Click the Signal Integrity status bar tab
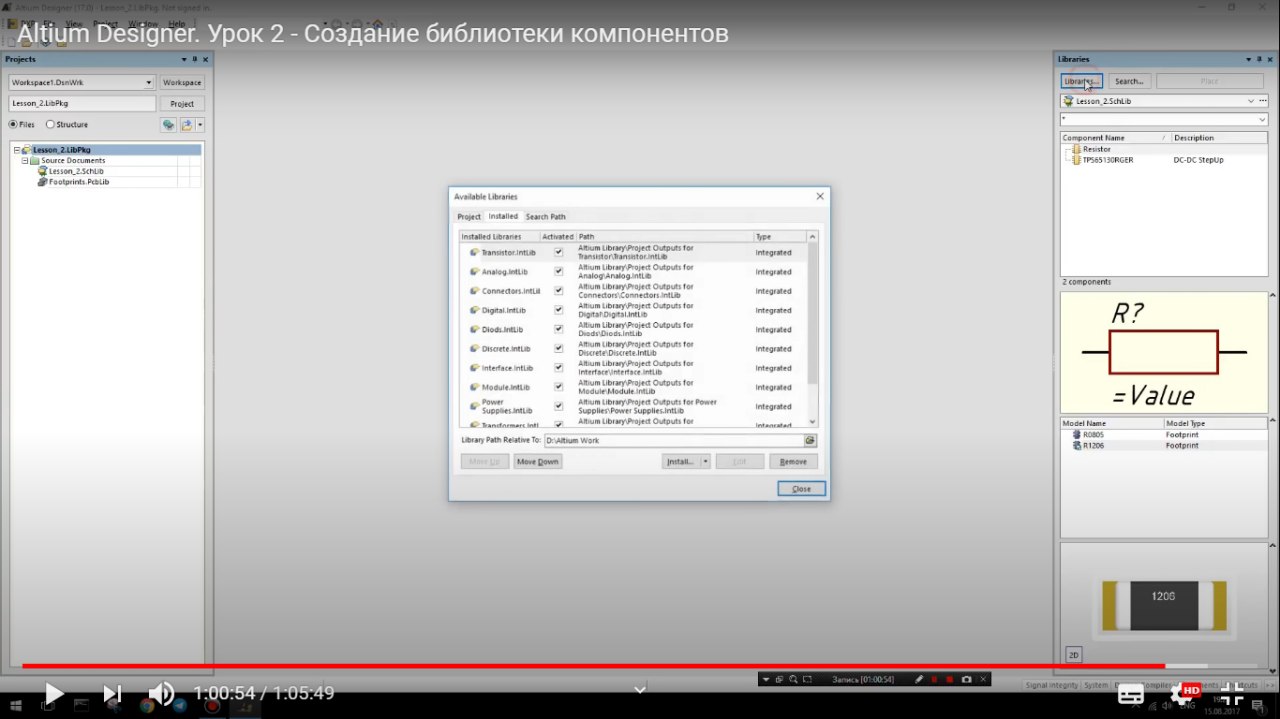The width and height of the screenshot is (1280, 719). [x=1051, y=685]
